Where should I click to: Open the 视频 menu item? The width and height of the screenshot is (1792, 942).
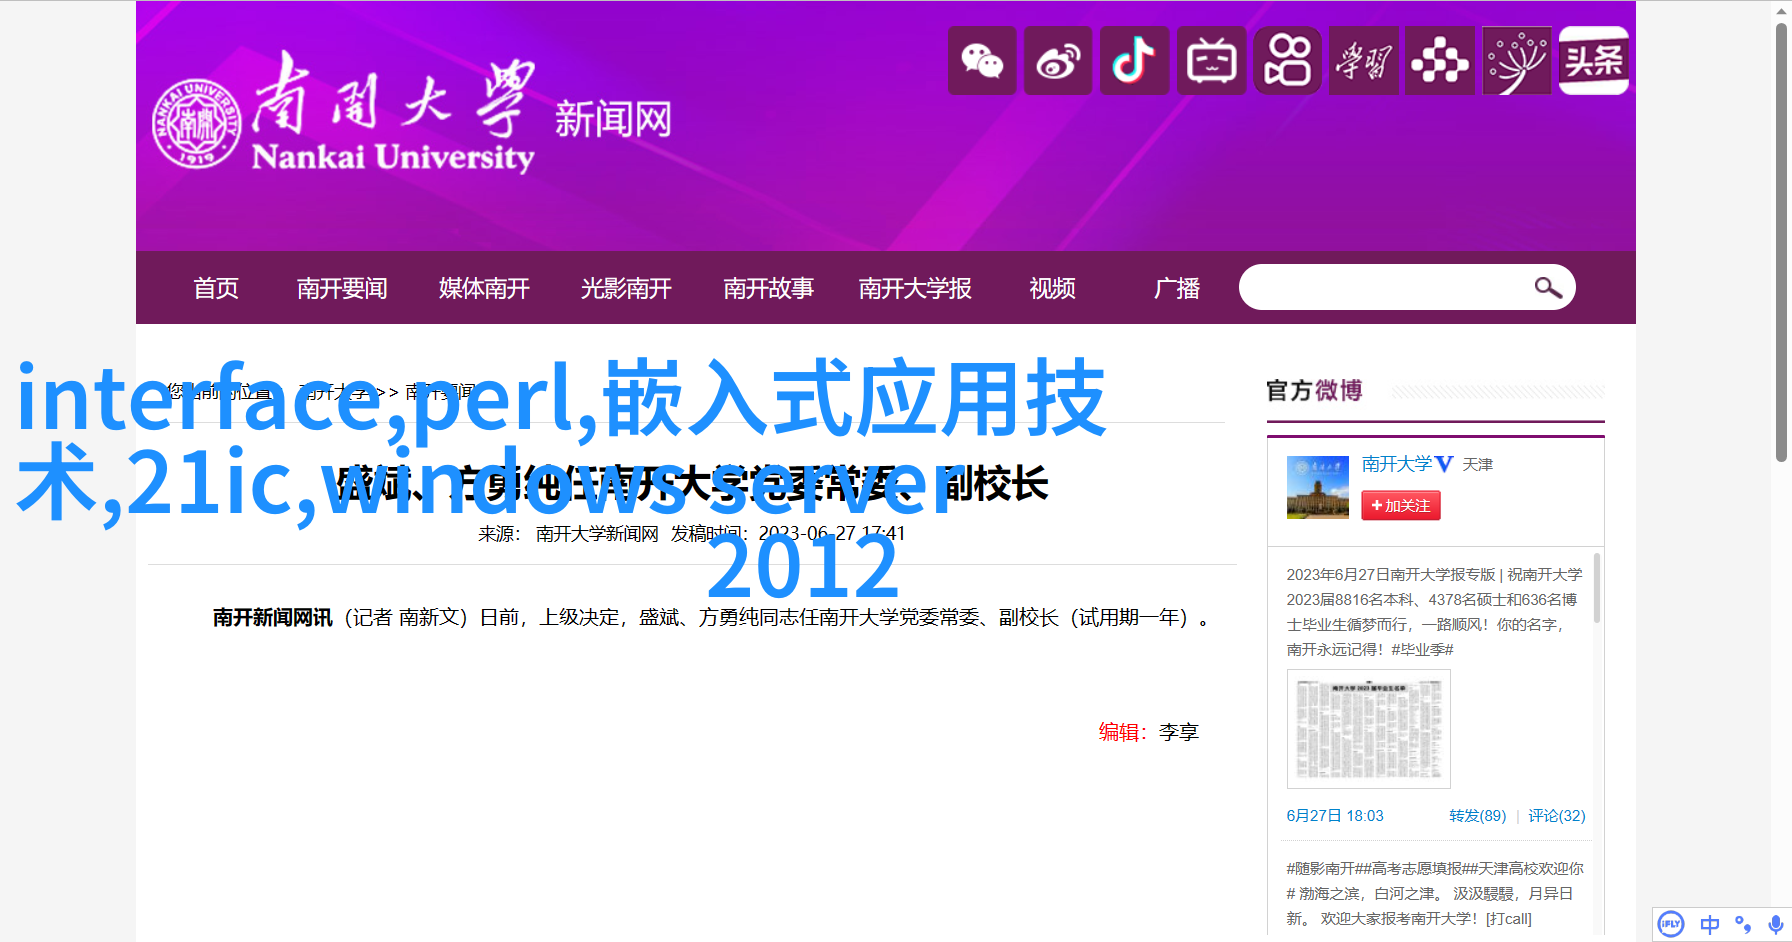(x=1052, y=288)
